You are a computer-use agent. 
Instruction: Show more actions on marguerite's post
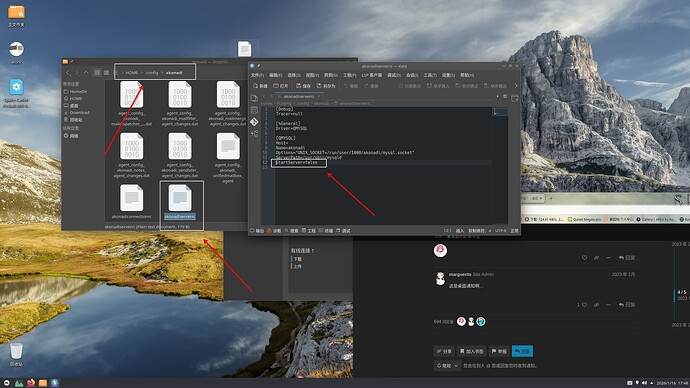tap(608, 304)
